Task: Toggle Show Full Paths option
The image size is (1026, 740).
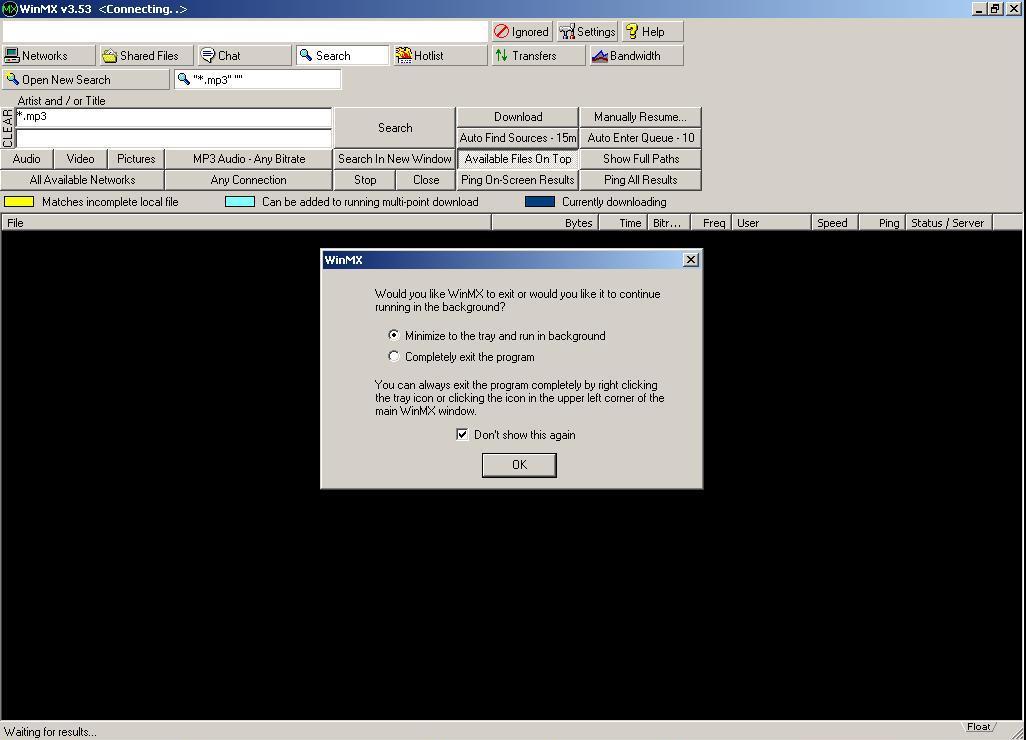Action: [x=641, y=159]
